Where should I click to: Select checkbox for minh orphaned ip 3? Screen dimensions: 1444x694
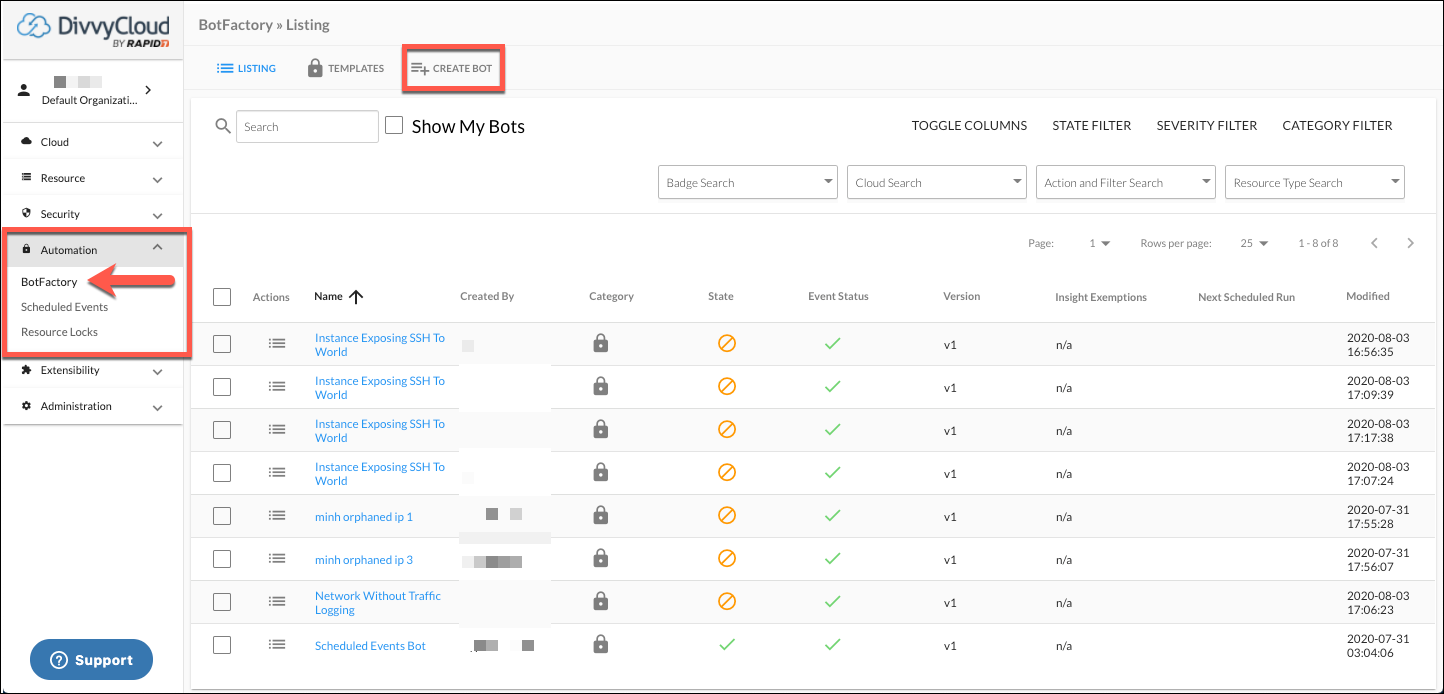[222, 558]
